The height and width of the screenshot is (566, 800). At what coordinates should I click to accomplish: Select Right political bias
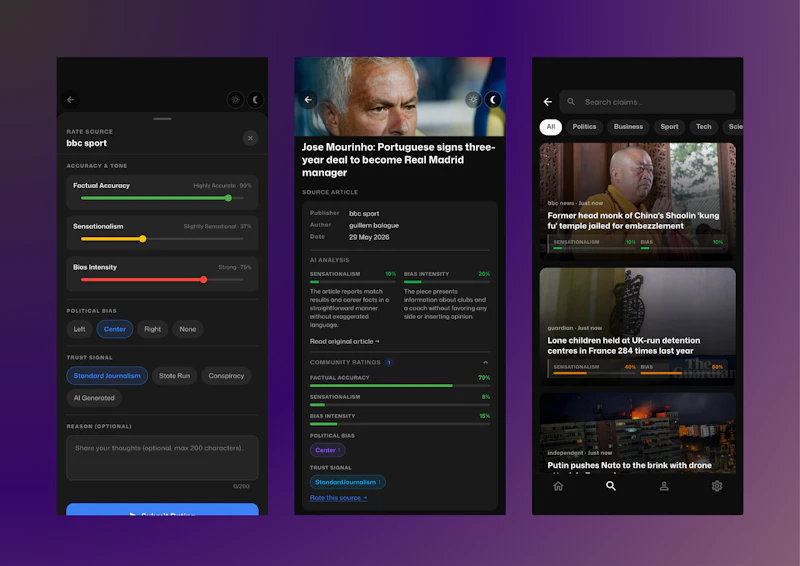point(152,329)
